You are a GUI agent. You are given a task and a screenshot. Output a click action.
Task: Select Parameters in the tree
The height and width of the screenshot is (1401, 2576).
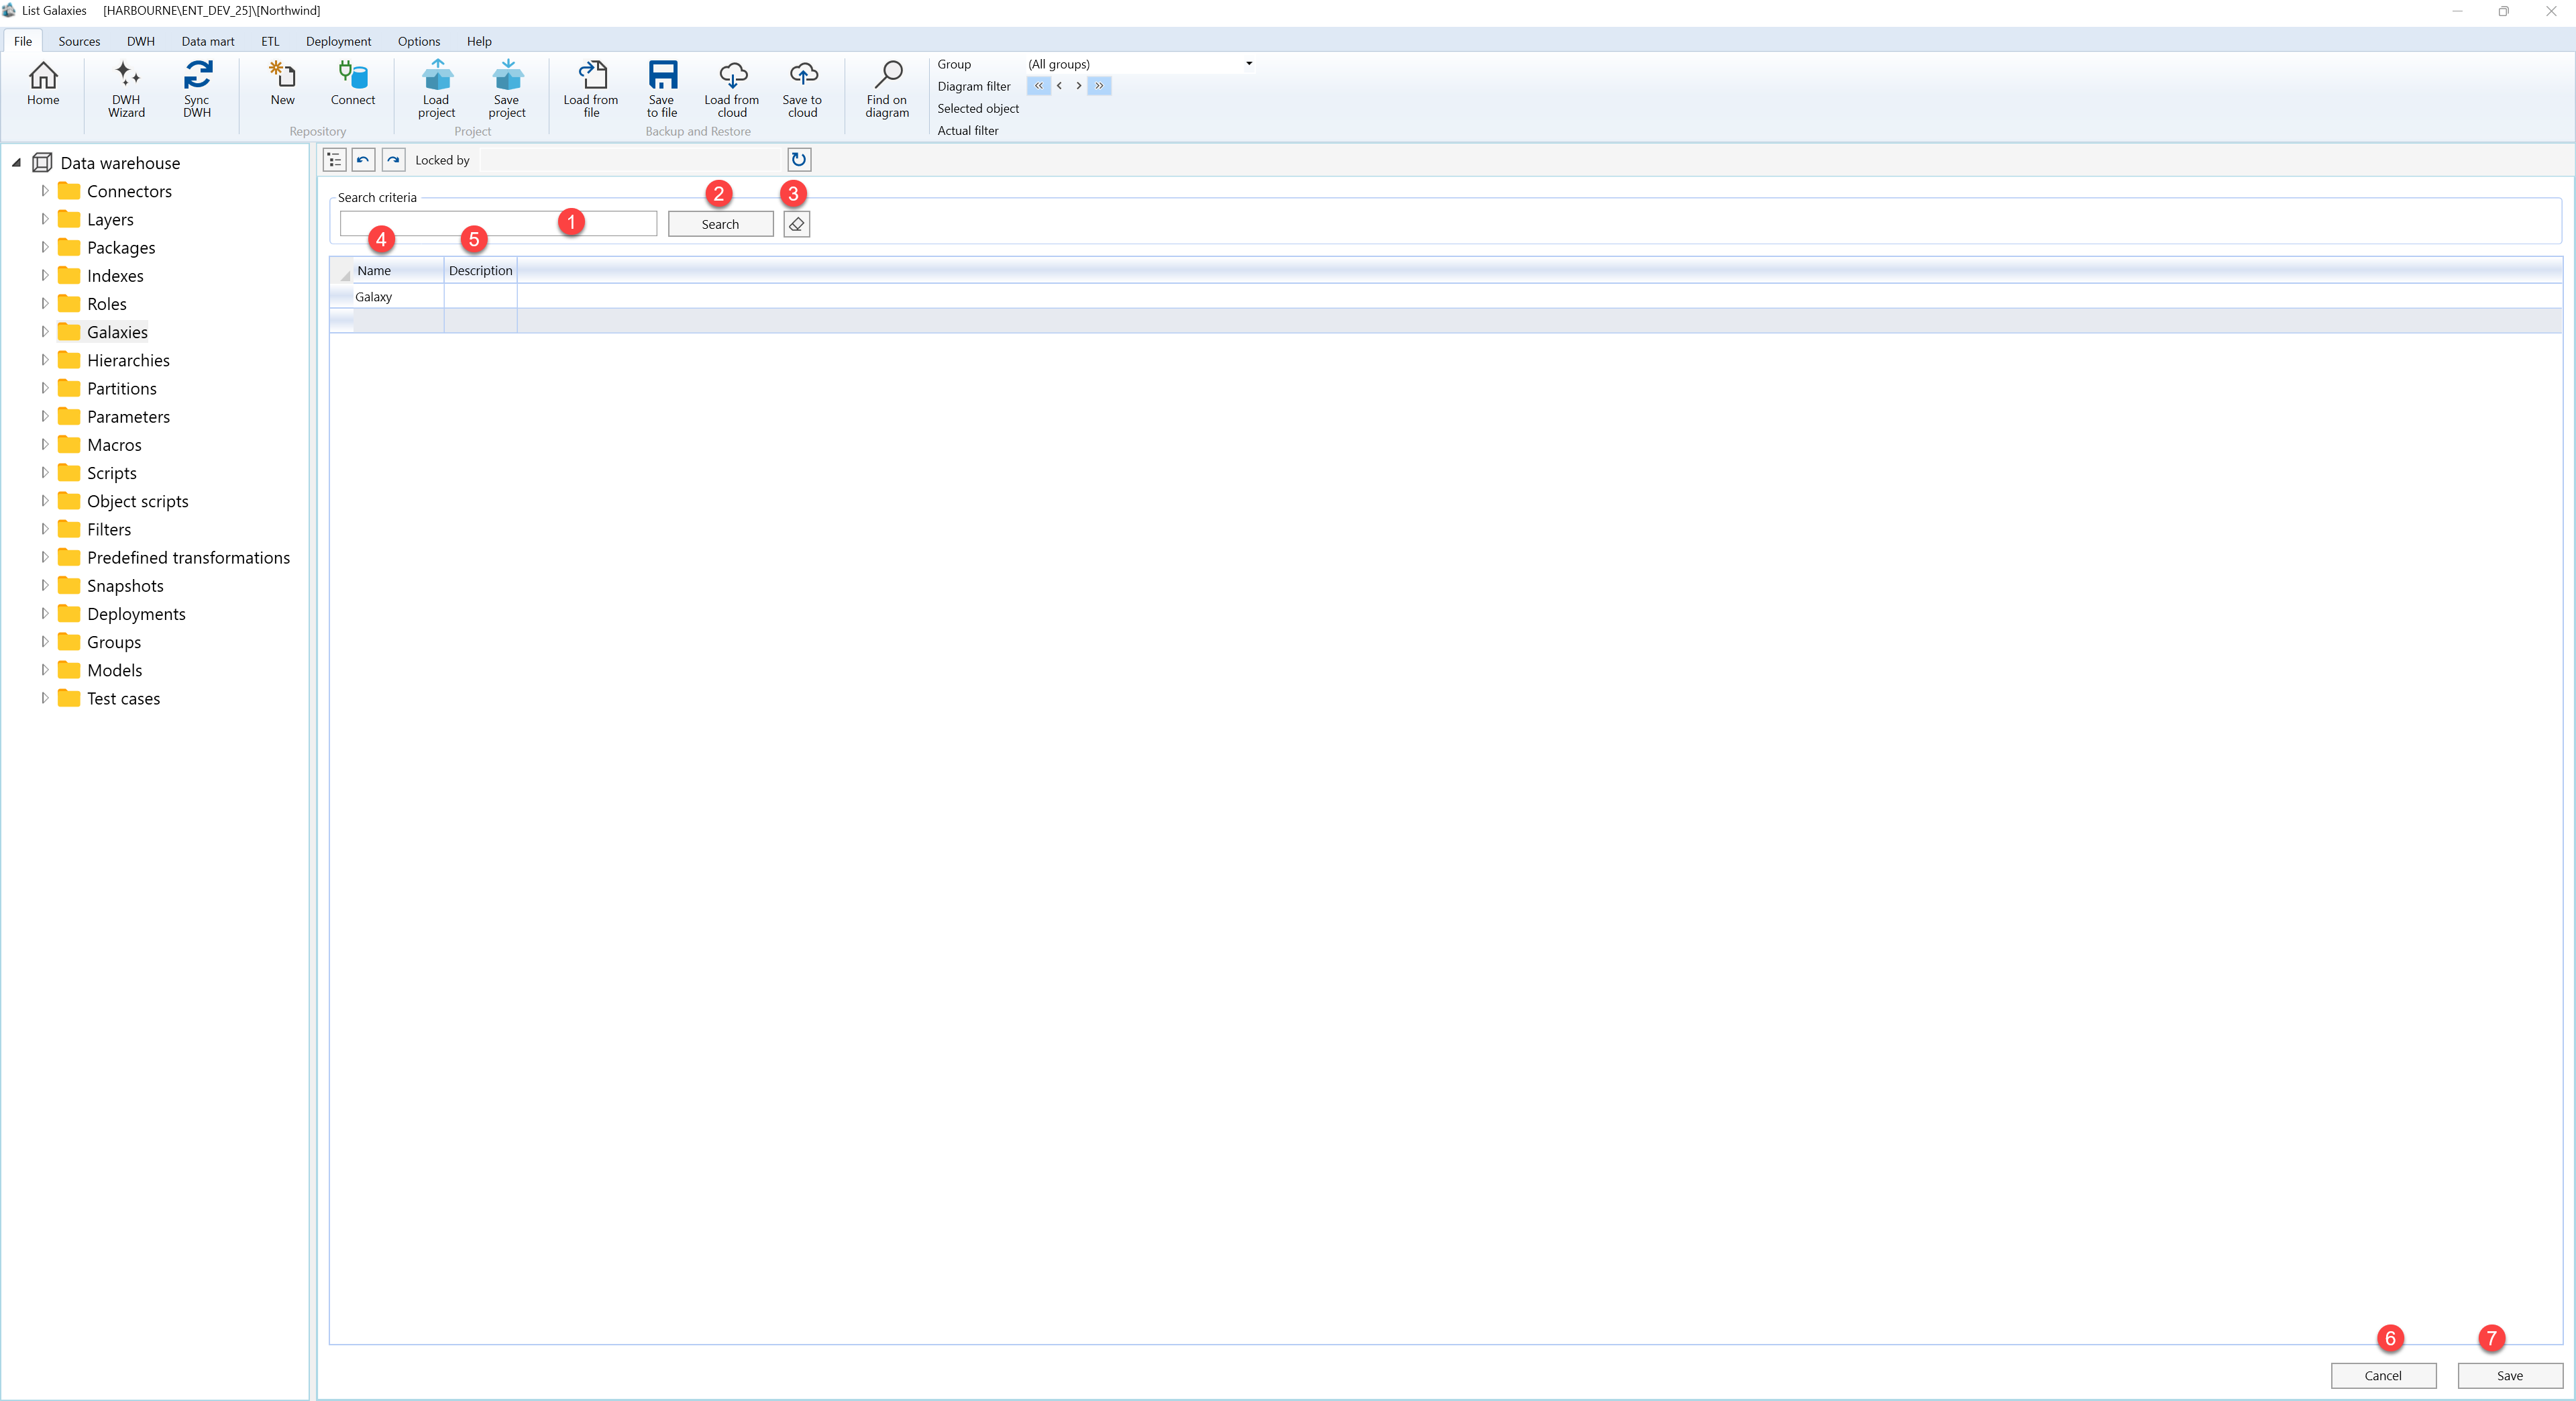(128, 416)
